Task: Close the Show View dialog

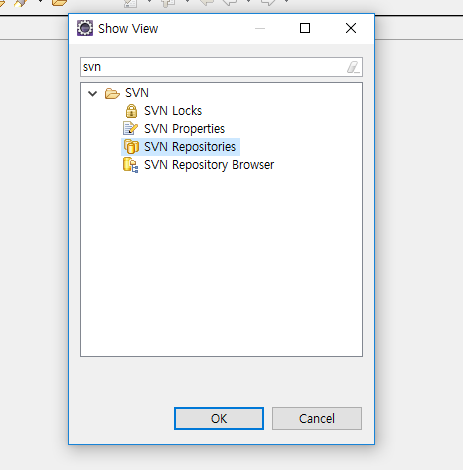Action: (x=351, y=28)
